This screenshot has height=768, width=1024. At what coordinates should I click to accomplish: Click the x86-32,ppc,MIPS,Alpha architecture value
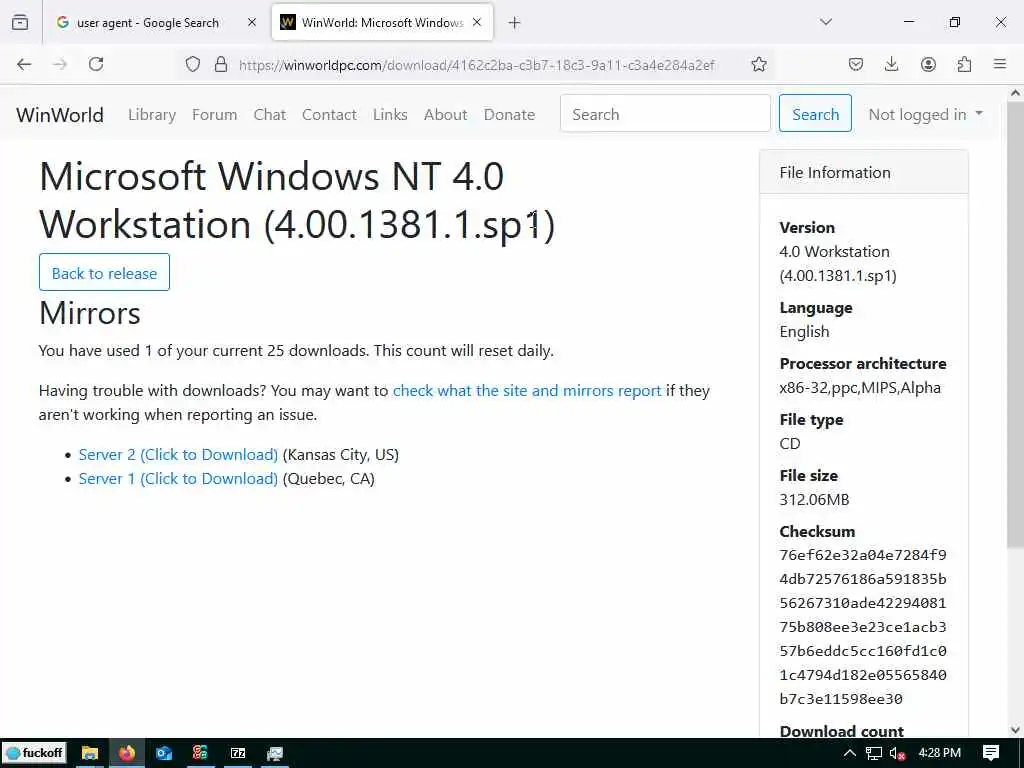point(860,388)
